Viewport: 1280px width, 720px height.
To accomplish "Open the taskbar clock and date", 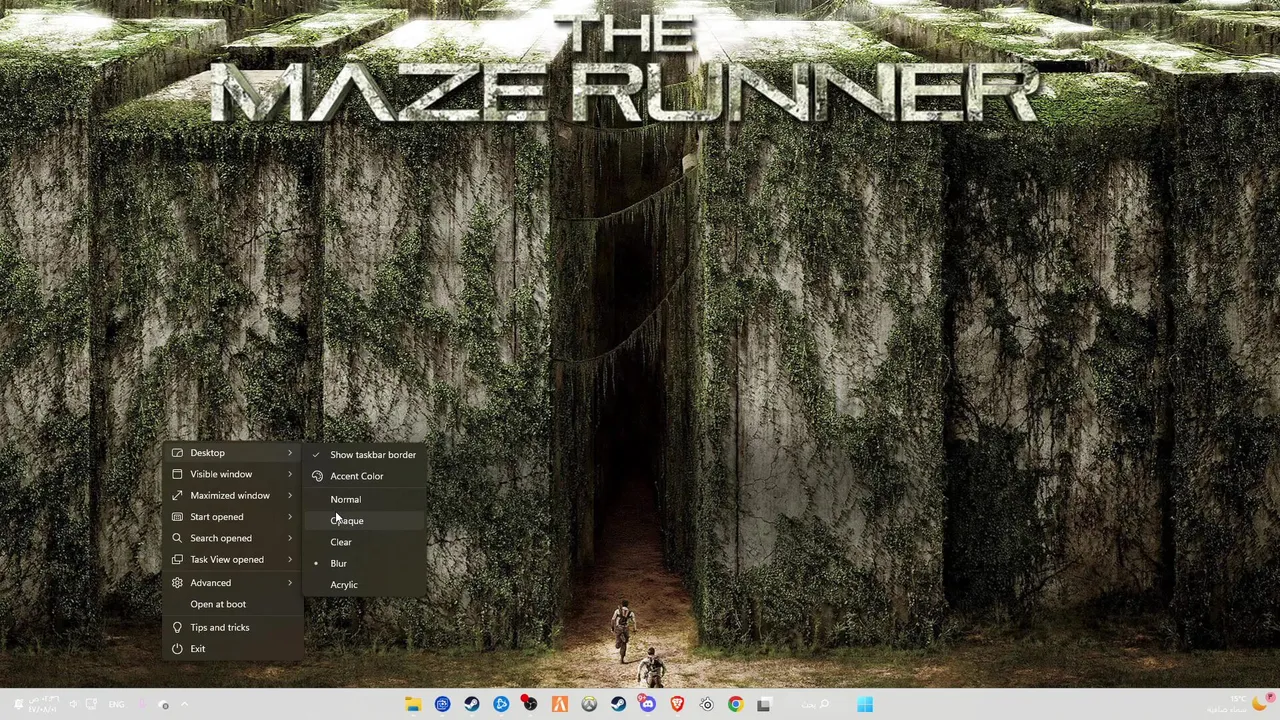I will point(44,704).
